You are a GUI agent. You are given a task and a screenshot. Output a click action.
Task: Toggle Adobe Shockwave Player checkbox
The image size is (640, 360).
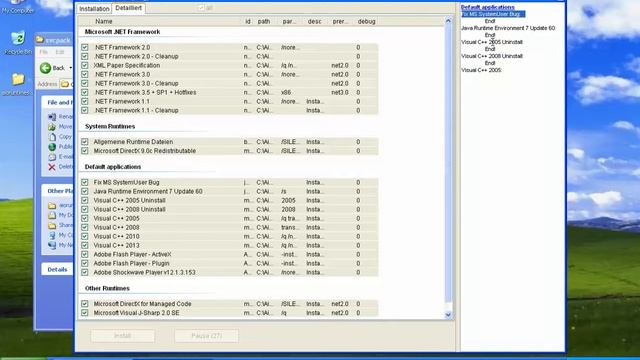point(84,272)
